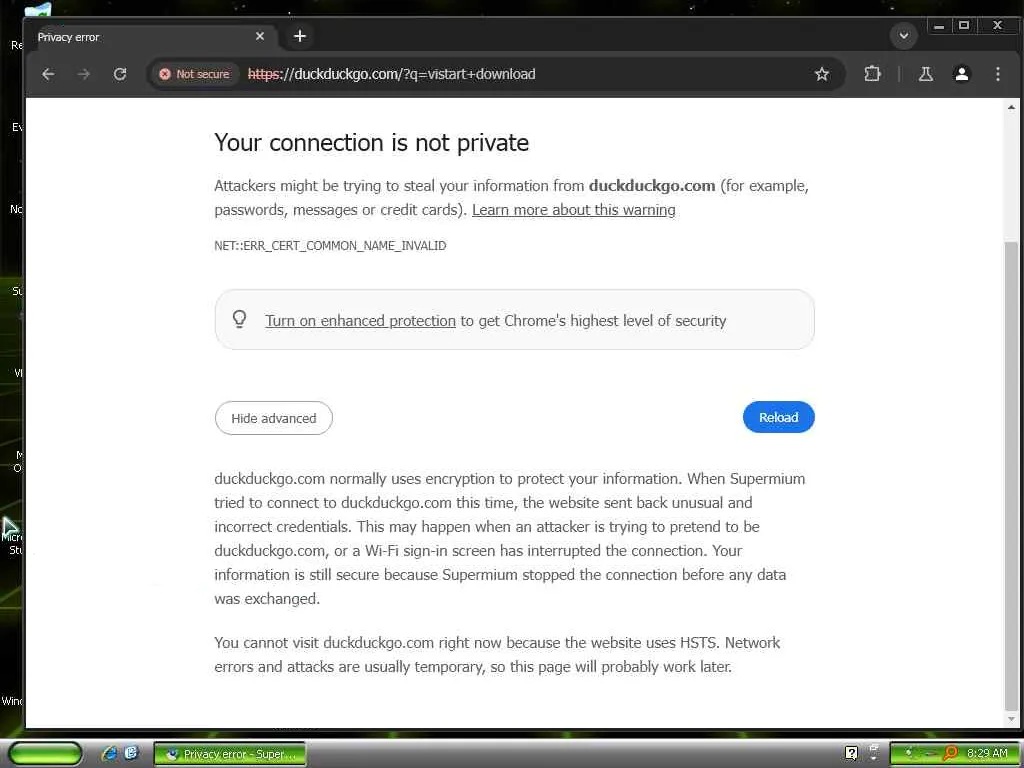
Task: Open the Extensions puzzle icon
Action: pyautogui.click(x=873, y=74)
